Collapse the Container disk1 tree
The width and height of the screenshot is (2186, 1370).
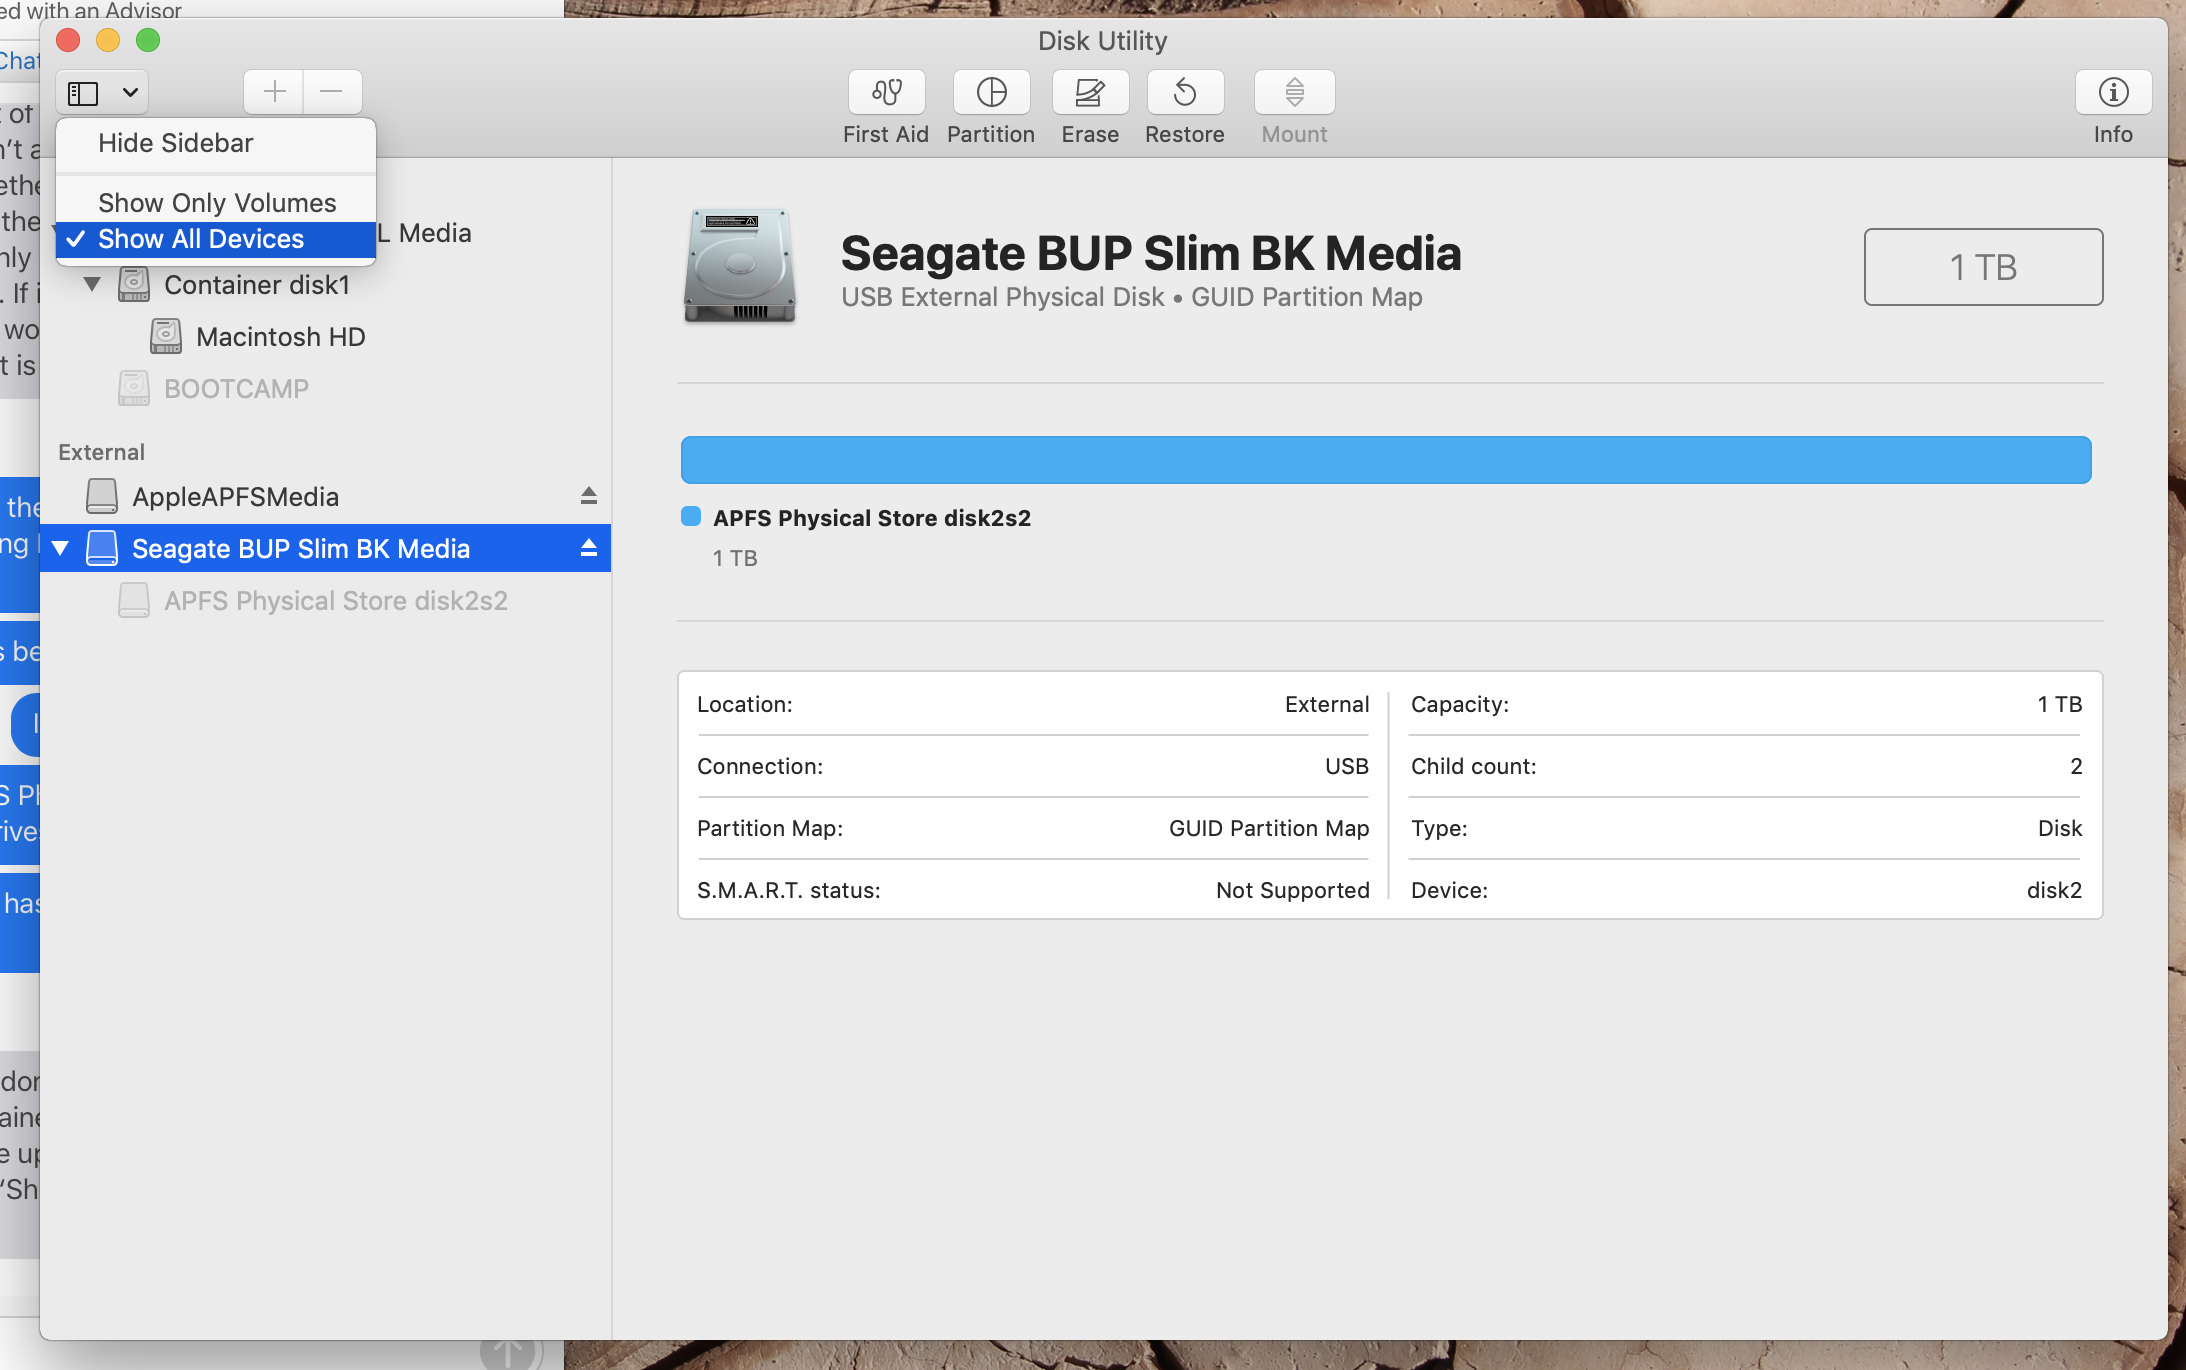(x=92, y=285)
